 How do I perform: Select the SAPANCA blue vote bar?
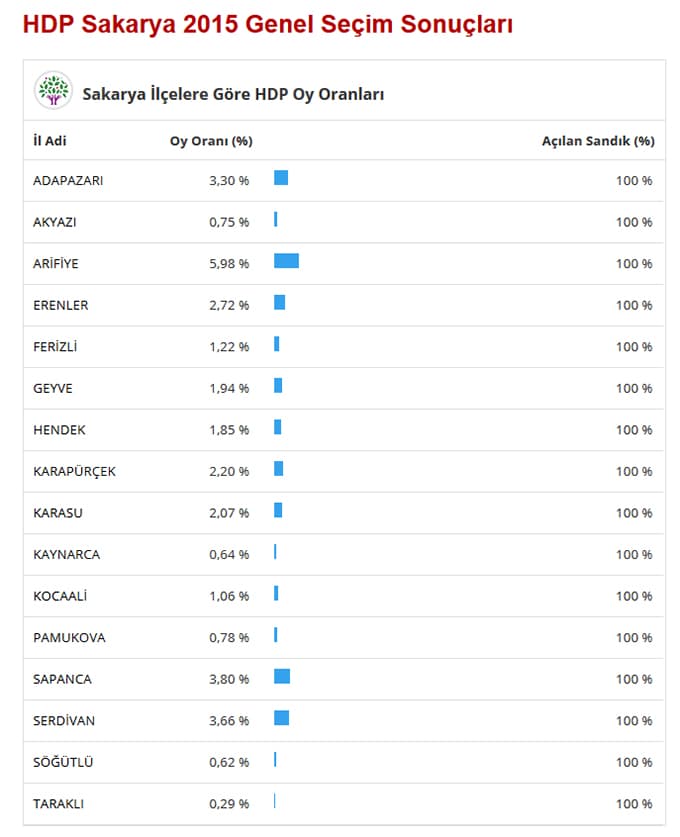click(x=282, y=676)
